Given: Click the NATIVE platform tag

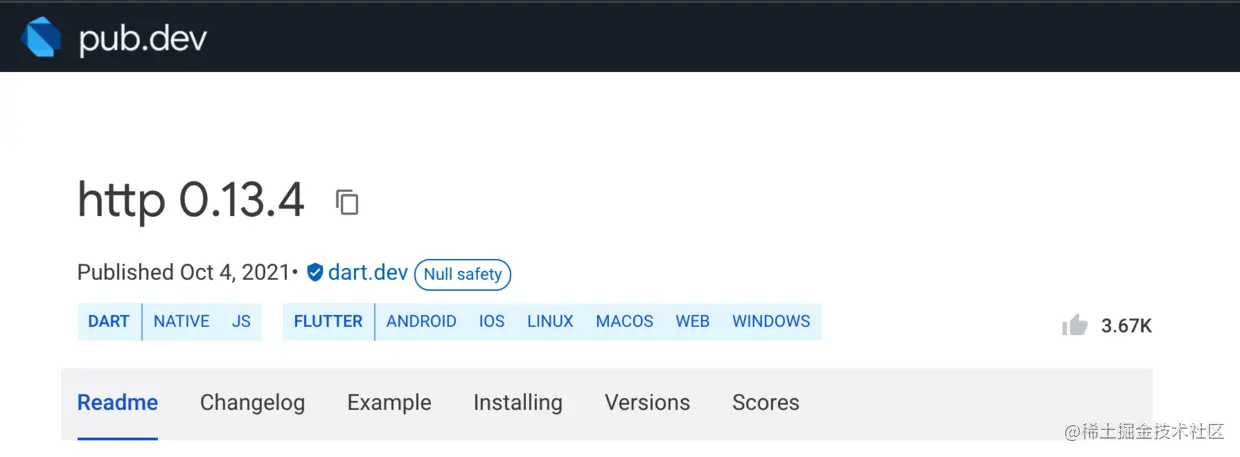Looking at the screenshot, I should (181, 321).
